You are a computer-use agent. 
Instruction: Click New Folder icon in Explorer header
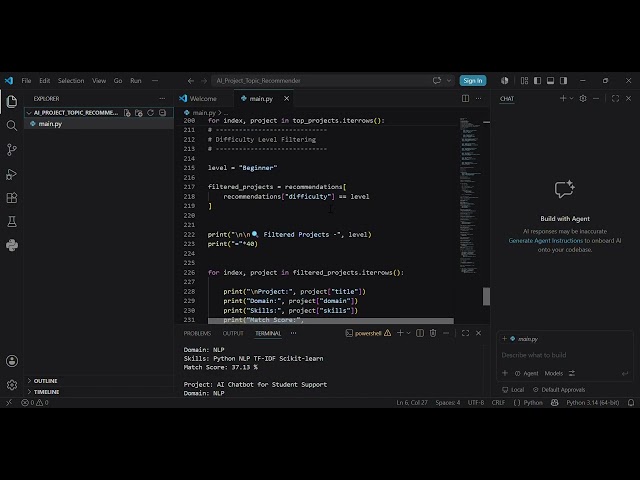click(139, 113)
